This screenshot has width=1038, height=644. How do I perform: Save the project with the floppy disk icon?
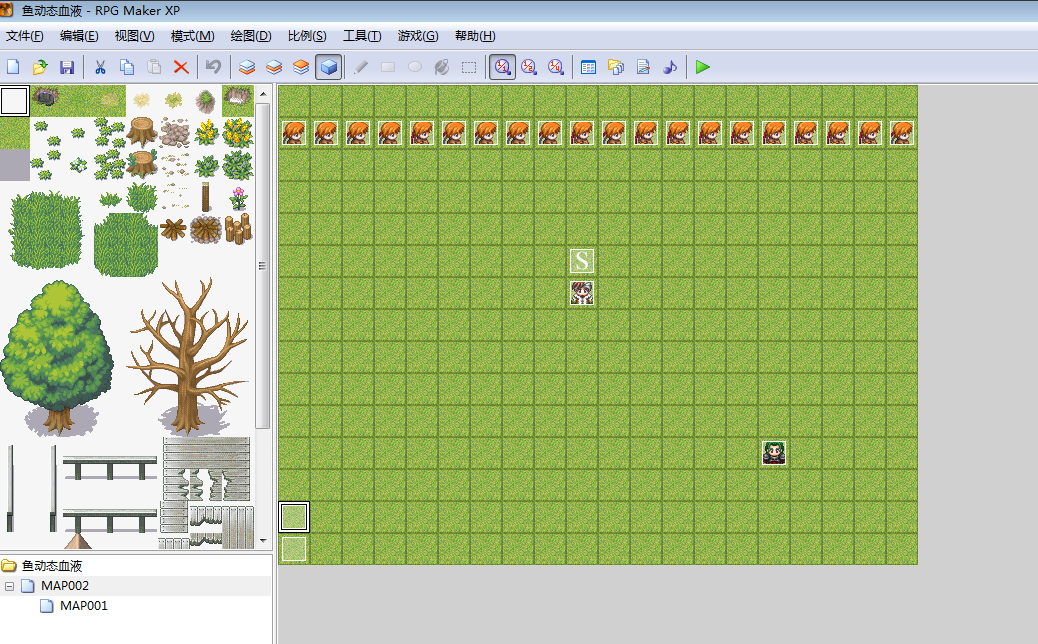click(67, 67)
